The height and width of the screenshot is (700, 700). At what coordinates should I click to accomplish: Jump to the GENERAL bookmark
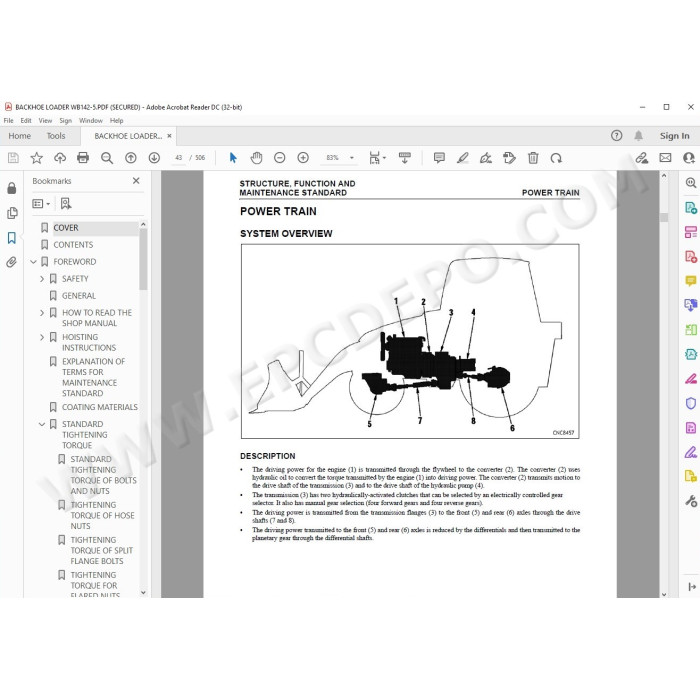click(x=79, y=296)
